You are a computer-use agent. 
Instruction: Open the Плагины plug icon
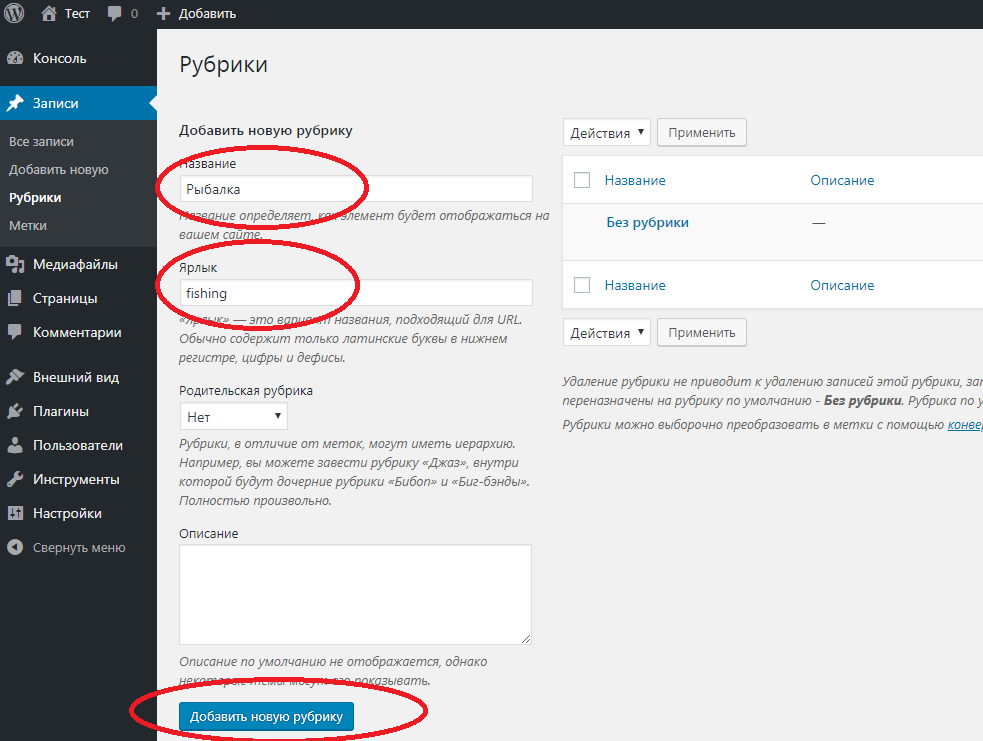coord(15,411)
